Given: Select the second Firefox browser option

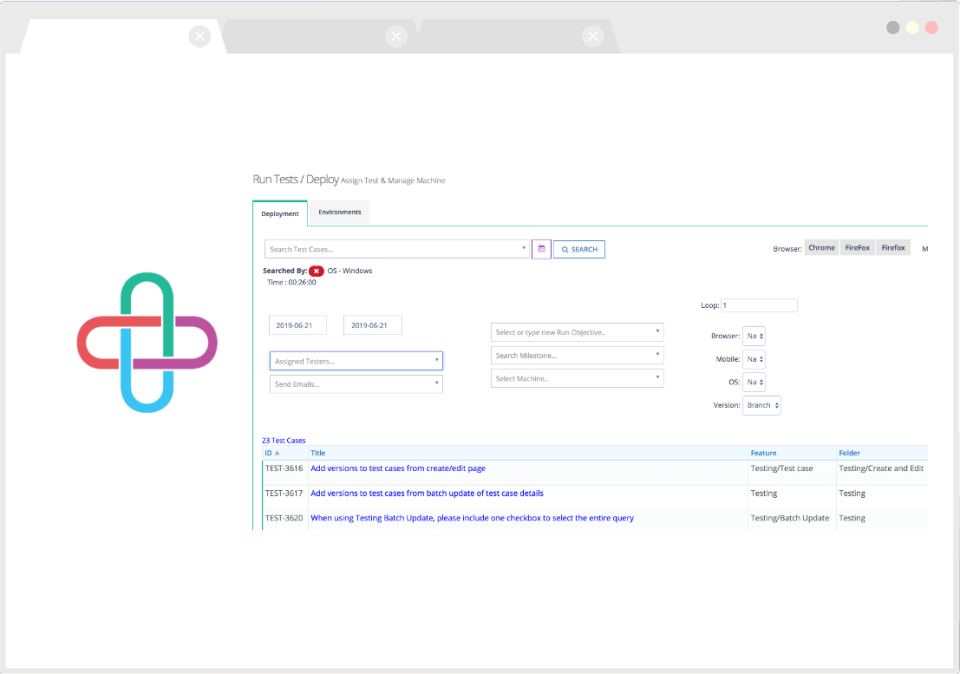Looking at the screenshot, I should pos(892,247).
